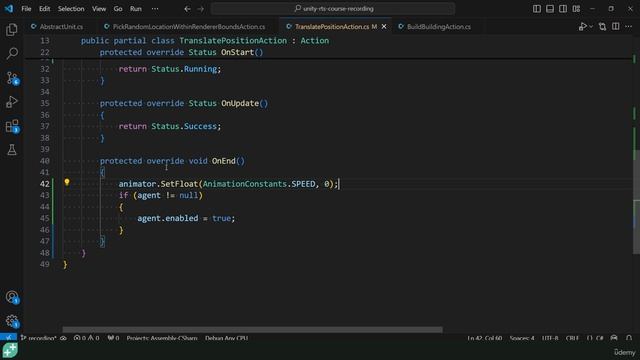640x360 pixels.
Task: Click sticky header line OnStart()
Action: pyautogui.click(x=181, y=52)
